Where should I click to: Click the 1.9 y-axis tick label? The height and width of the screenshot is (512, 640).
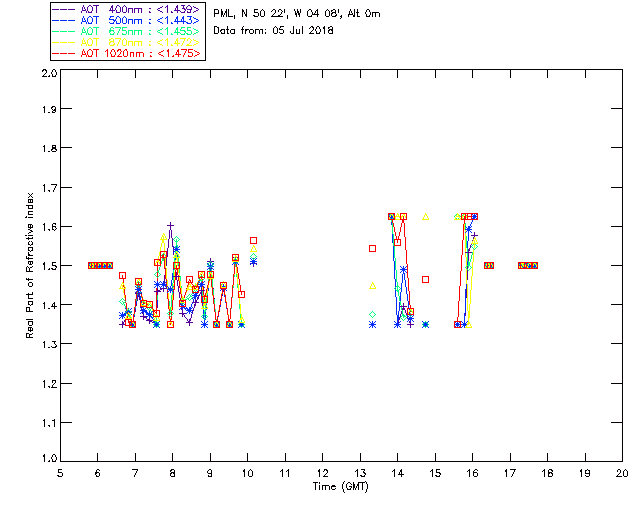(x=49, y=109)
